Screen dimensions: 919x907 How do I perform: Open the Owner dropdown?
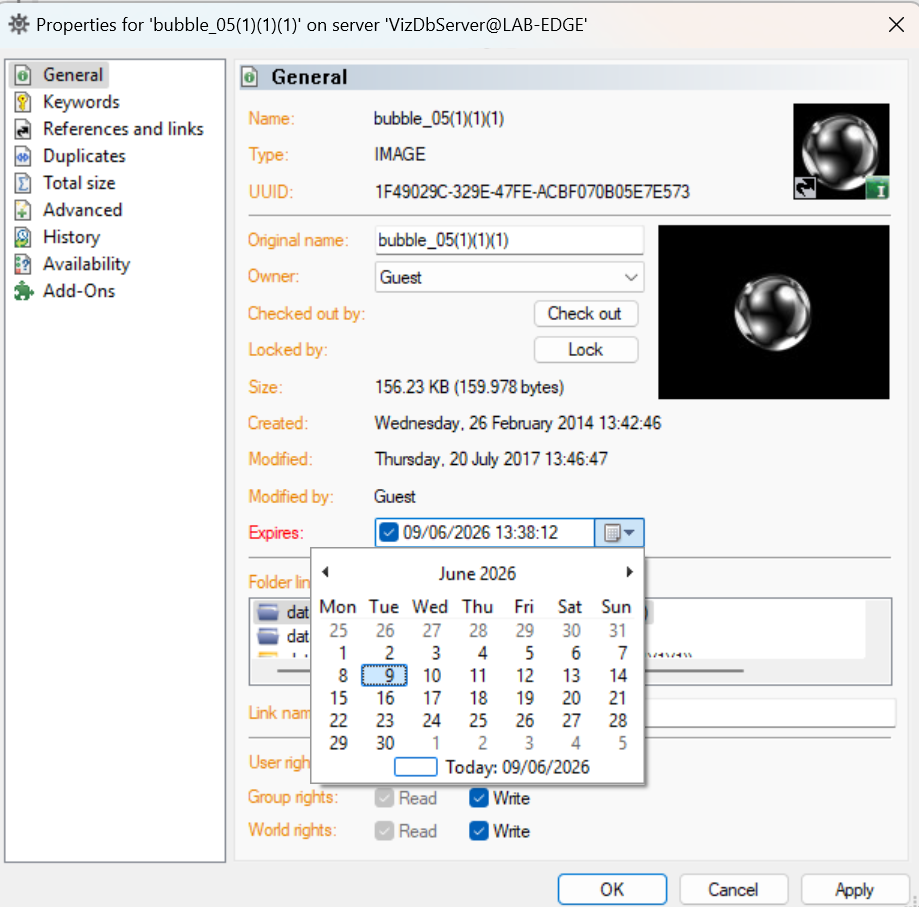tap(509, 277)
